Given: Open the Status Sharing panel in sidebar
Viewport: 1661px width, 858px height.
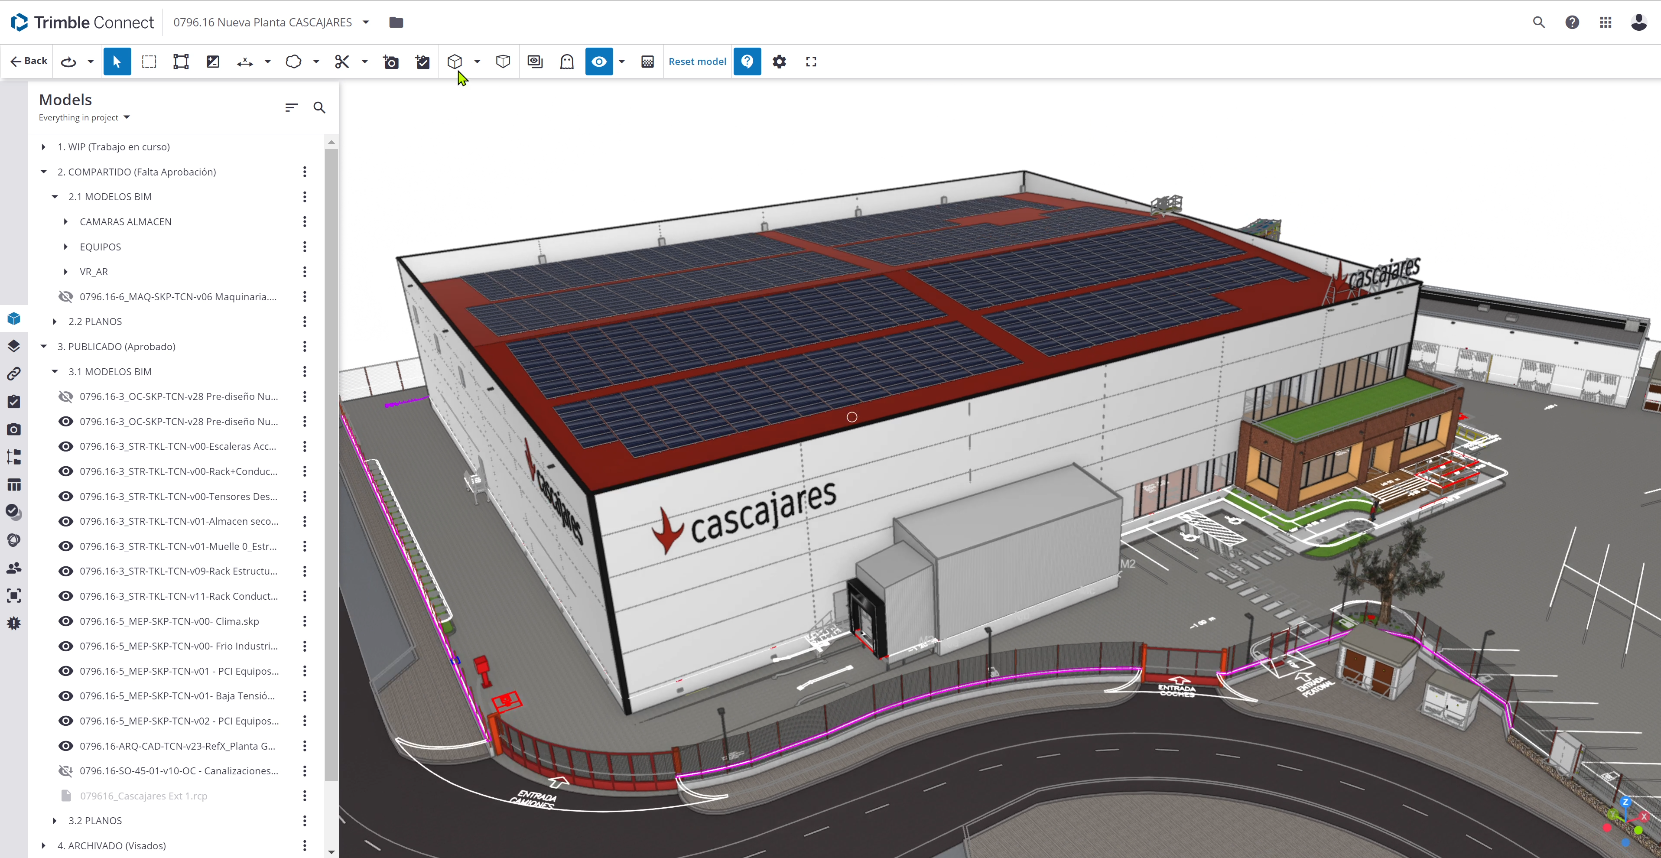Looking at the screenshot, I should pyautogui.click(x=14, y=512).
